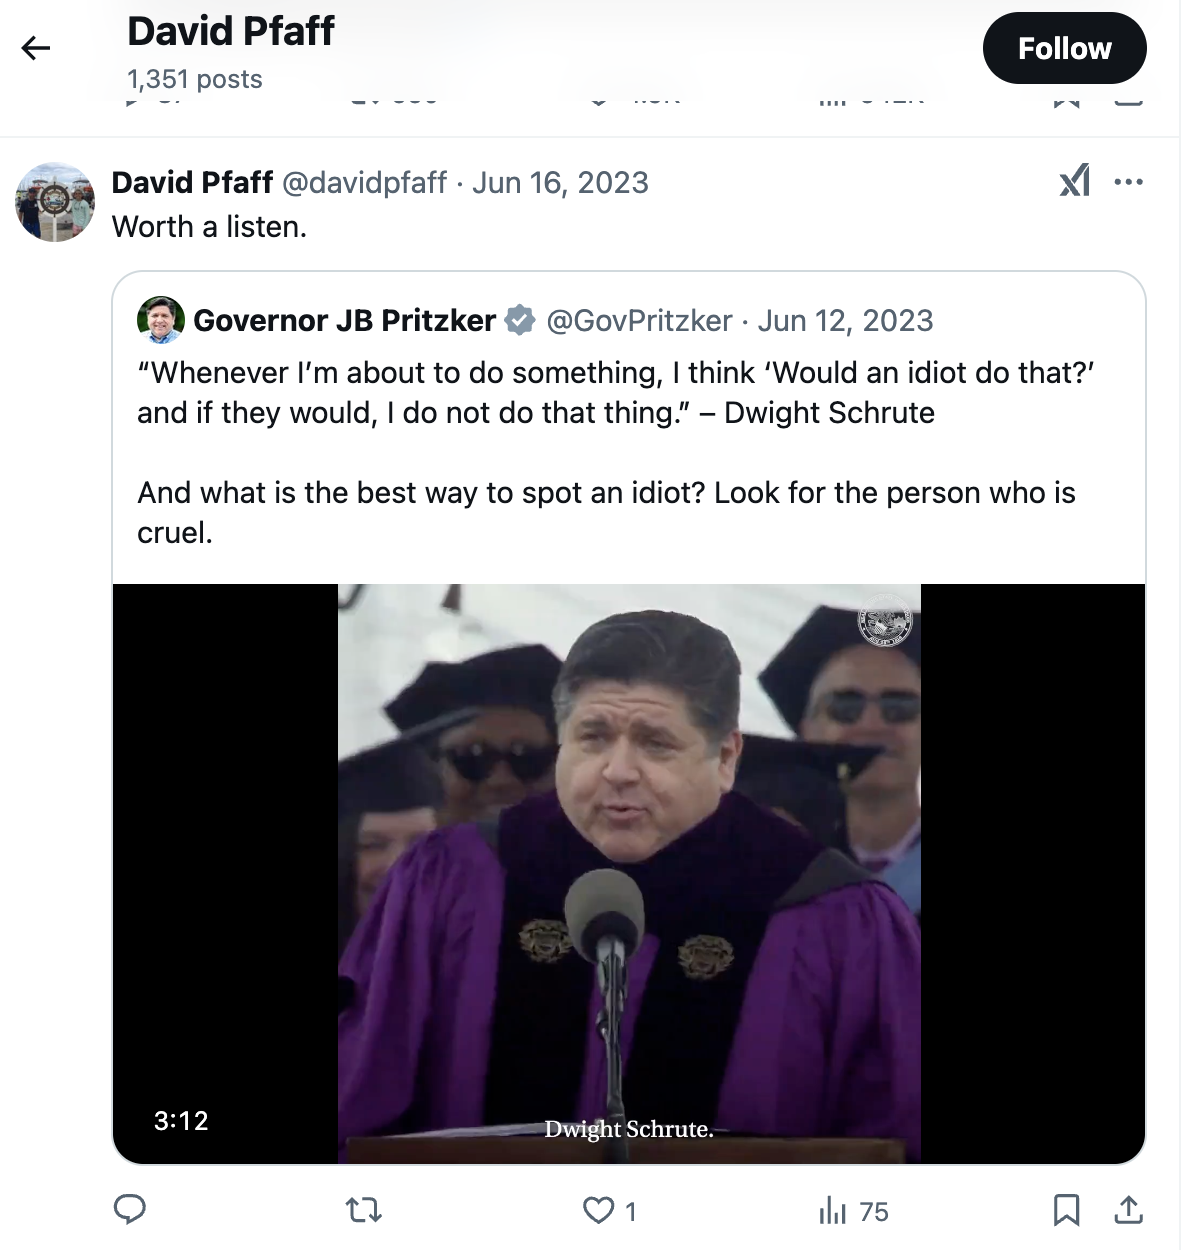
Task: Open the Grok icon on the post
Action: click(x=1075, y=181)
